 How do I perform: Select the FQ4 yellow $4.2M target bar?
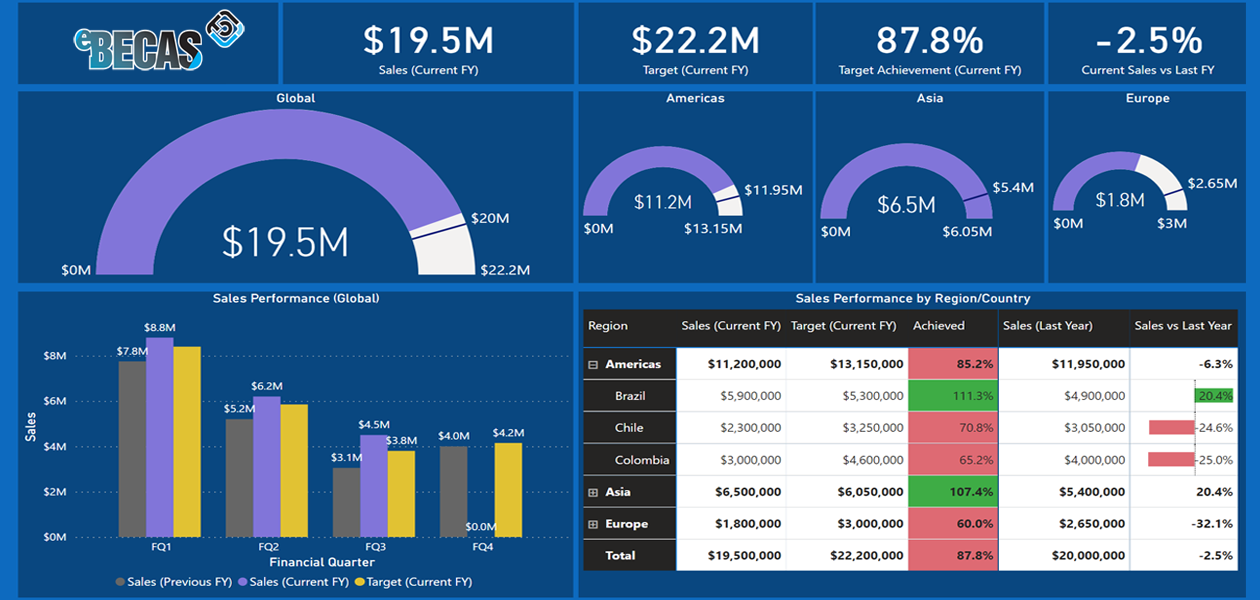coord(508,490)
